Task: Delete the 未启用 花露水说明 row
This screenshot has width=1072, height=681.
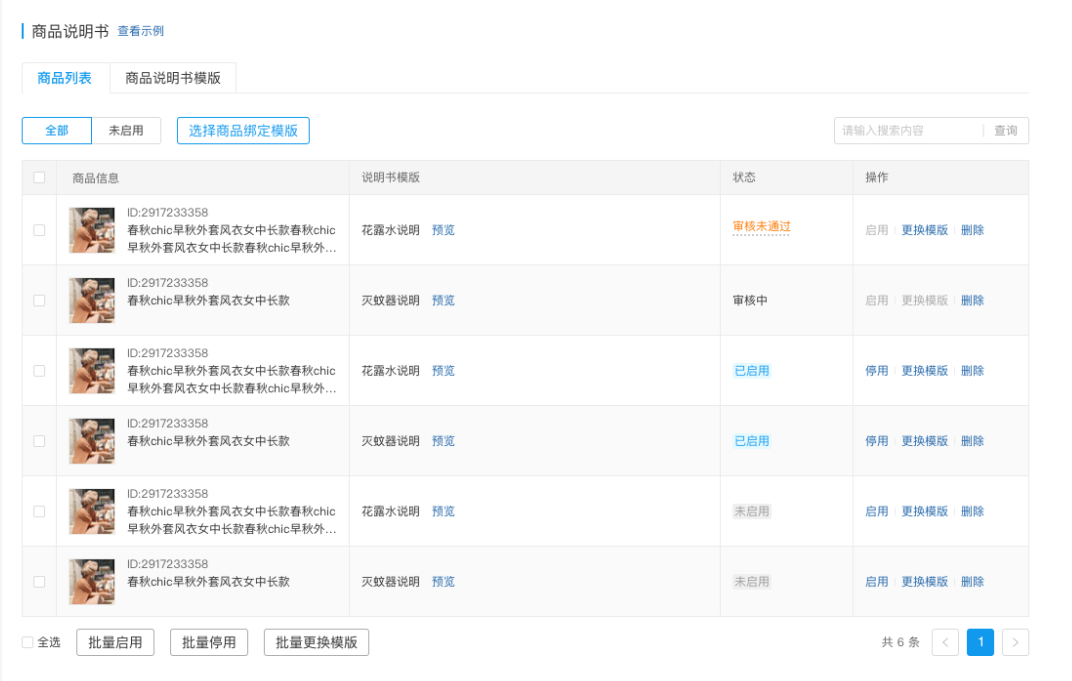Action: point(972,512)
